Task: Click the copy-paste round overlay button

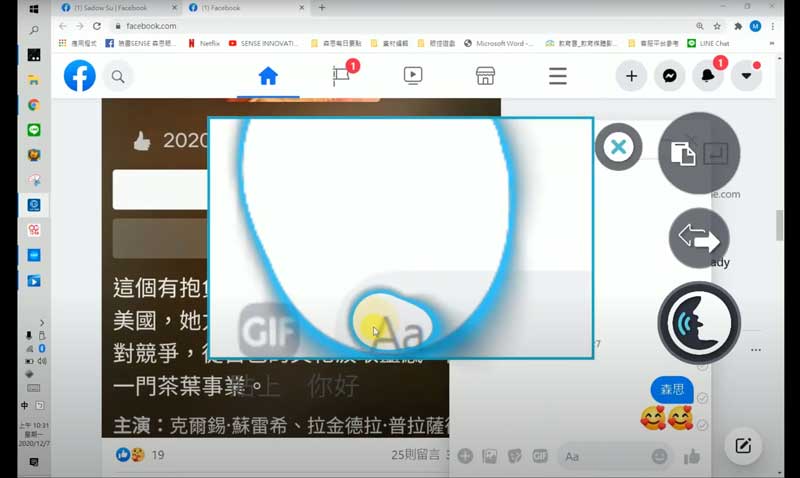Action: click(699, 153)
